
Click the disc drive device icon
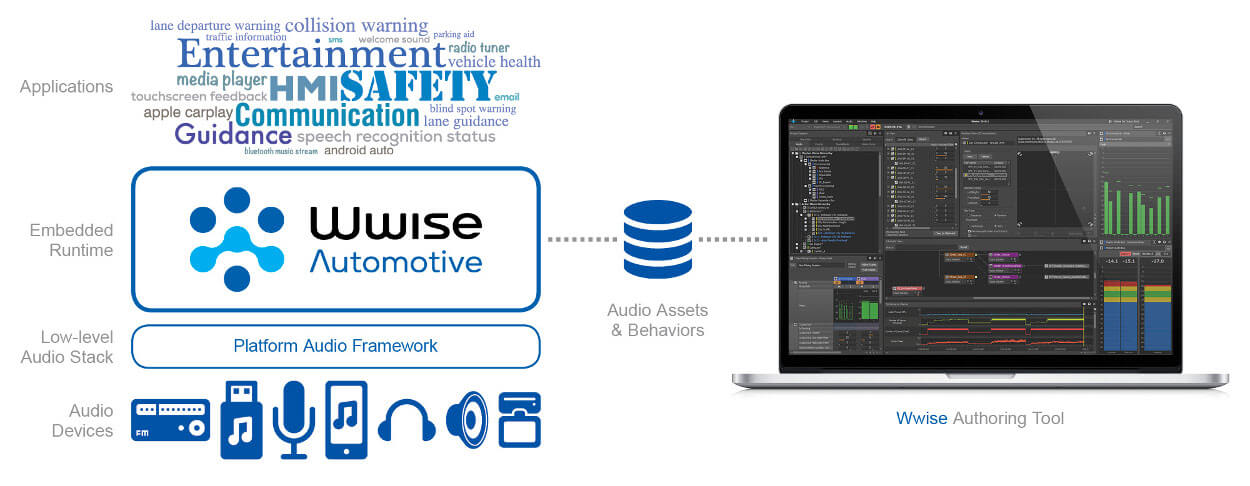tap(520, 419)
